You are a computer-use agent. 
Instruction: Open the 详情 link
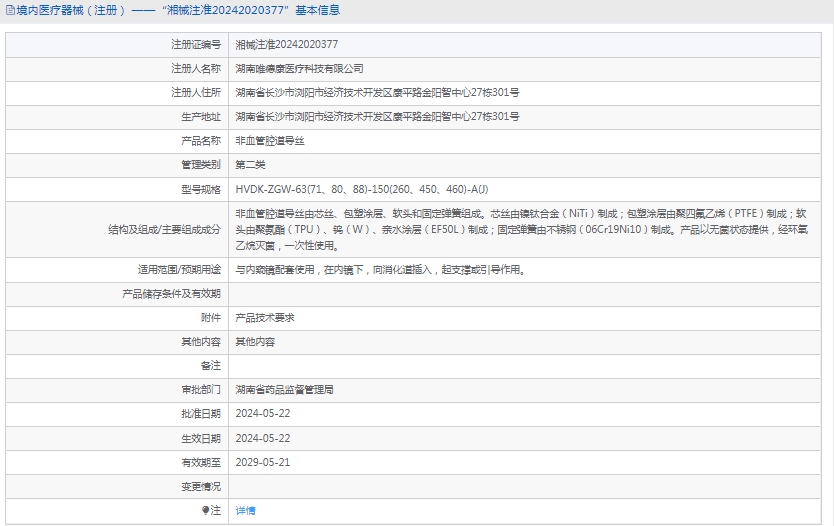tap(245, 510)
